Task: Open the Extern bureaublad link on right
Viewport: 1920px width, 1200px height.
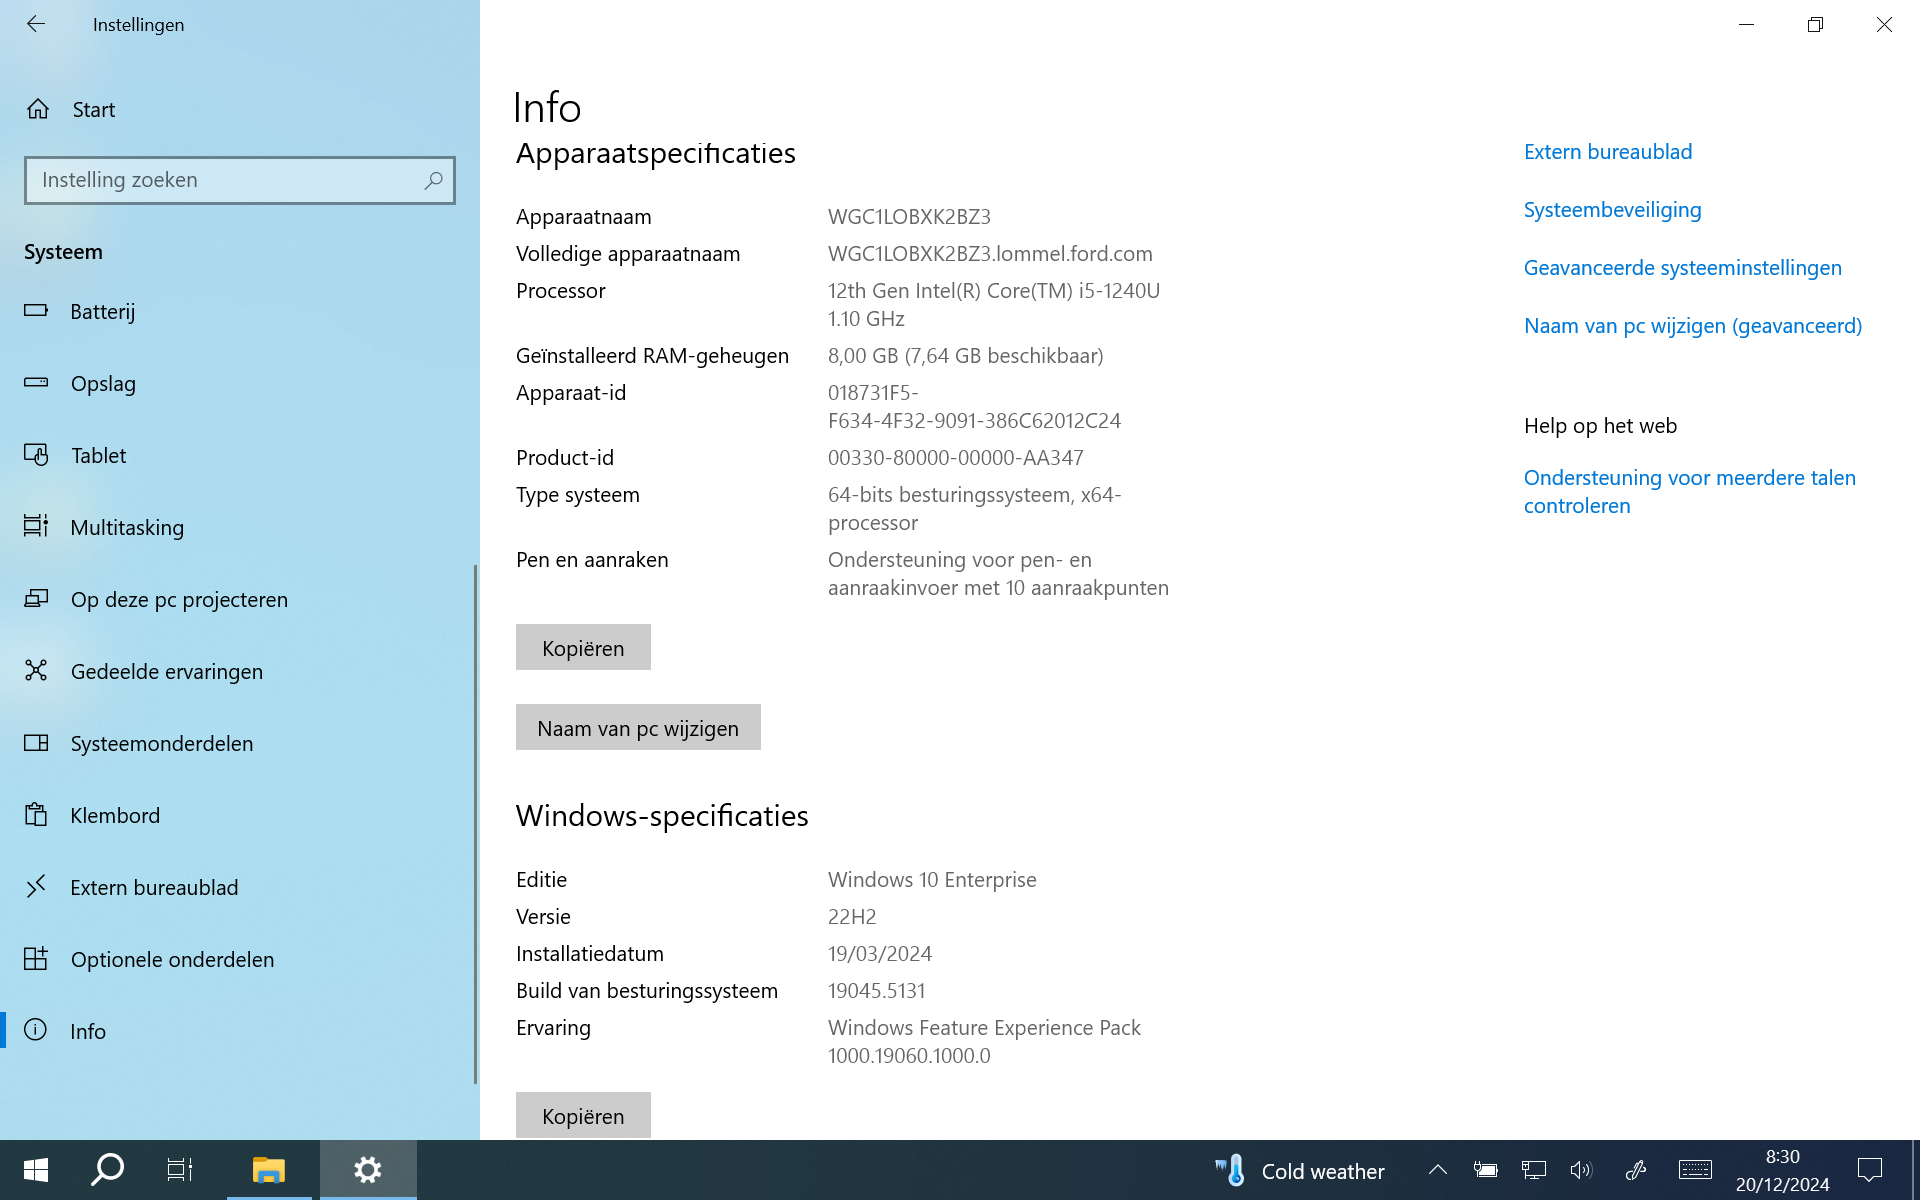Action: click(1608, 152)
